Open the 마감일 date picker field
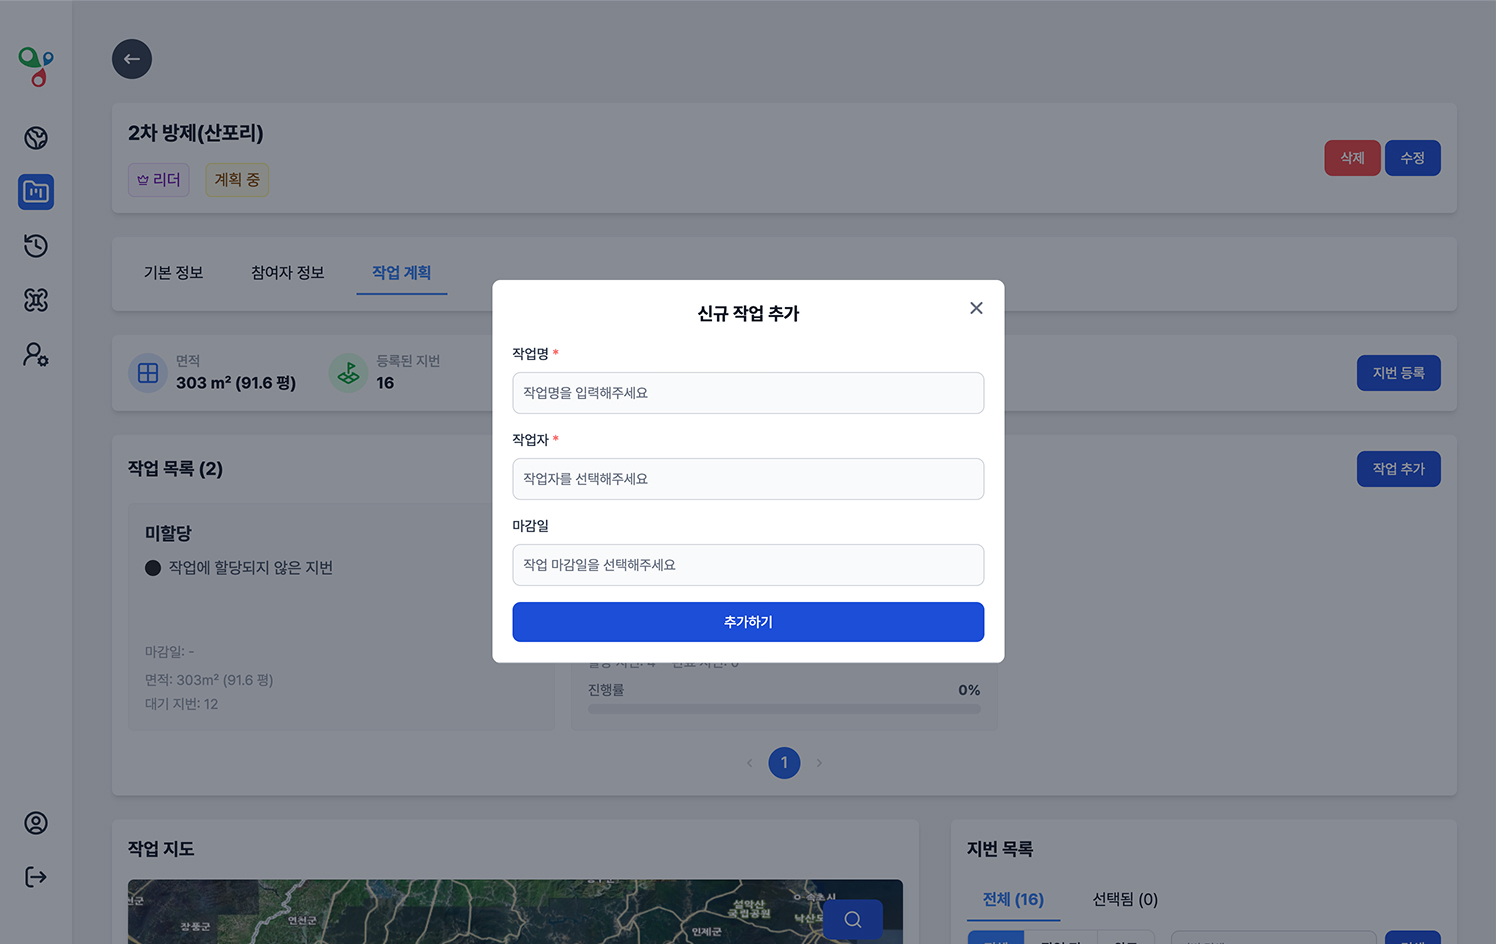Screen dimensions: 1496x944 point(748,565)
